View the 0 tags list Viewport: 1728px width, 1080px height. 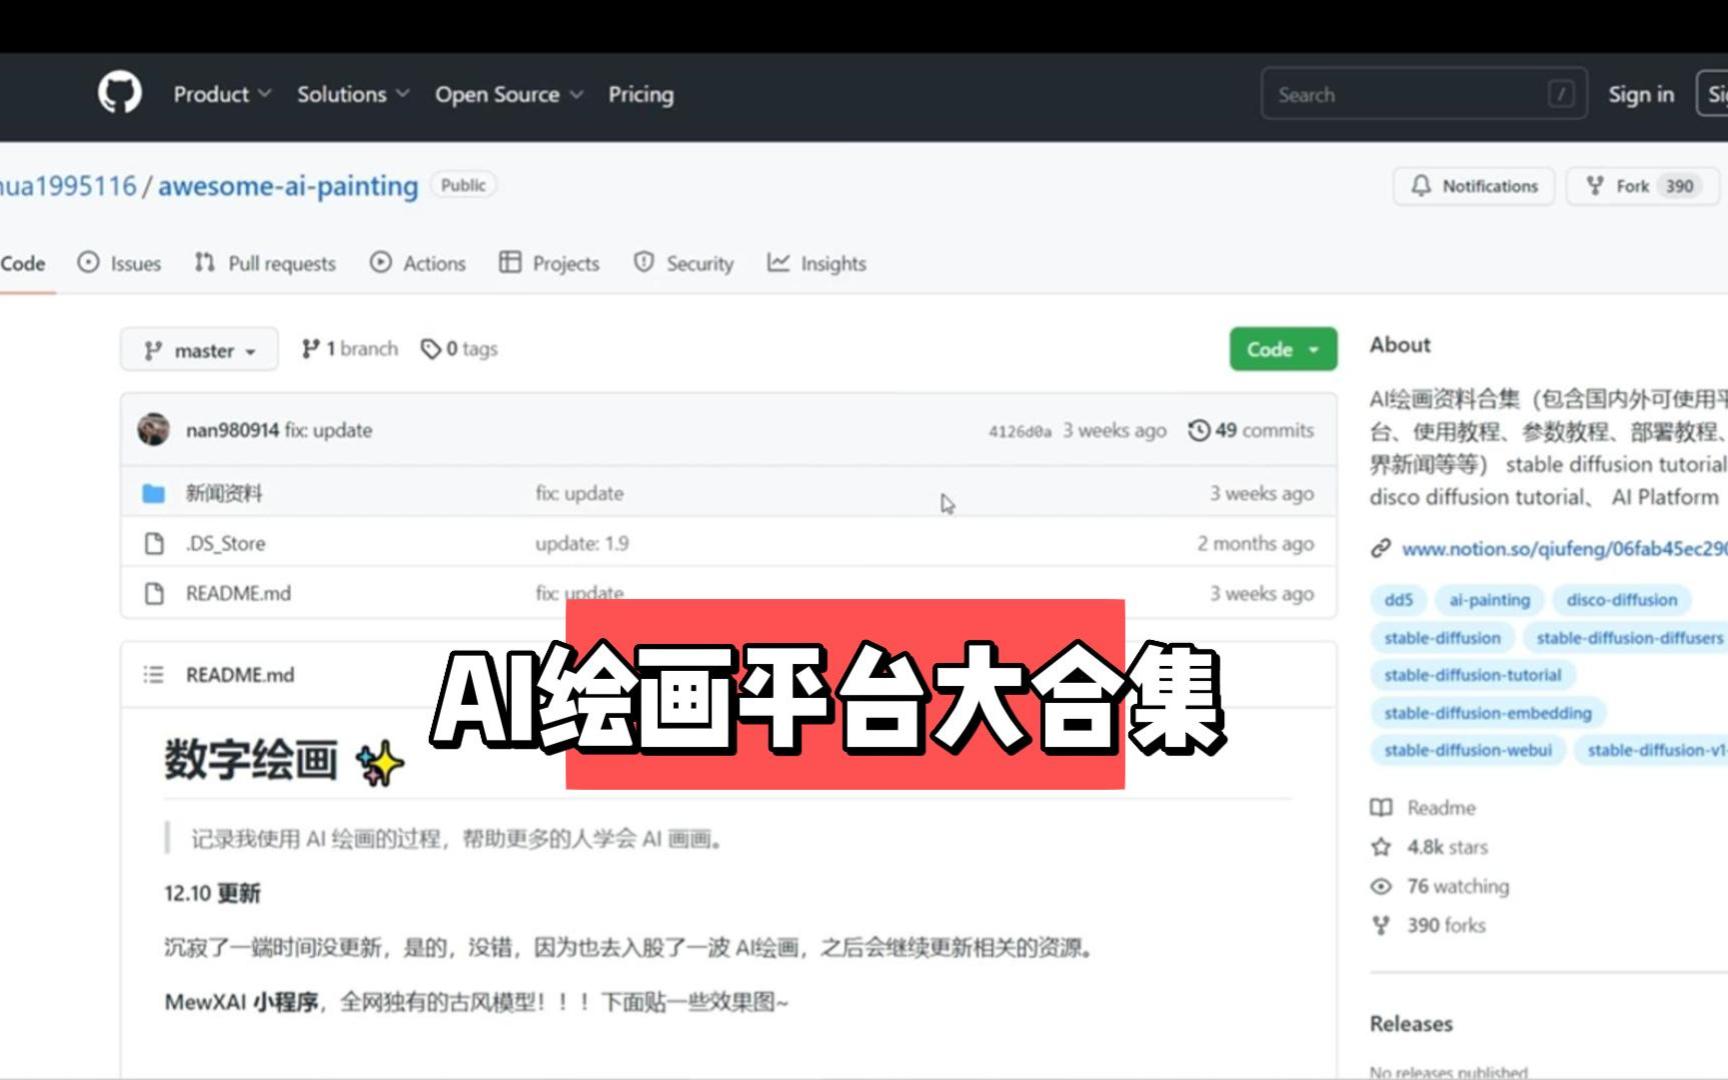tap(459, 349)
